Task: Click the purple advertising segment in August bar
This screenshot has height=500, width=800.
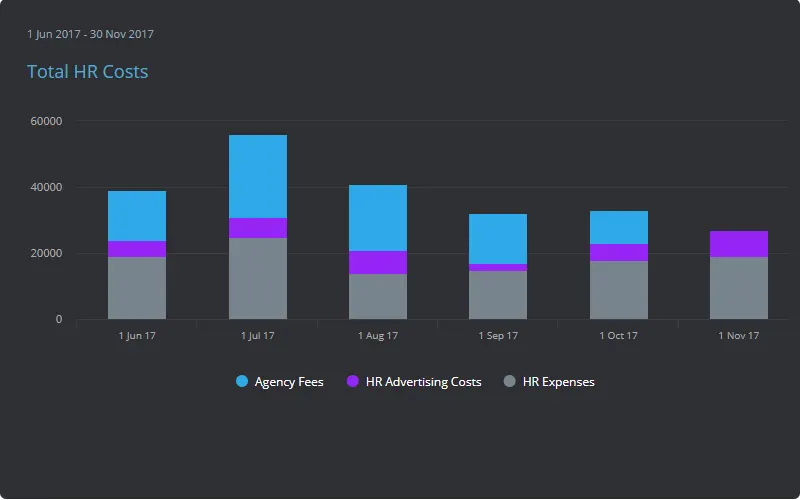Action: tap(378, 262)
